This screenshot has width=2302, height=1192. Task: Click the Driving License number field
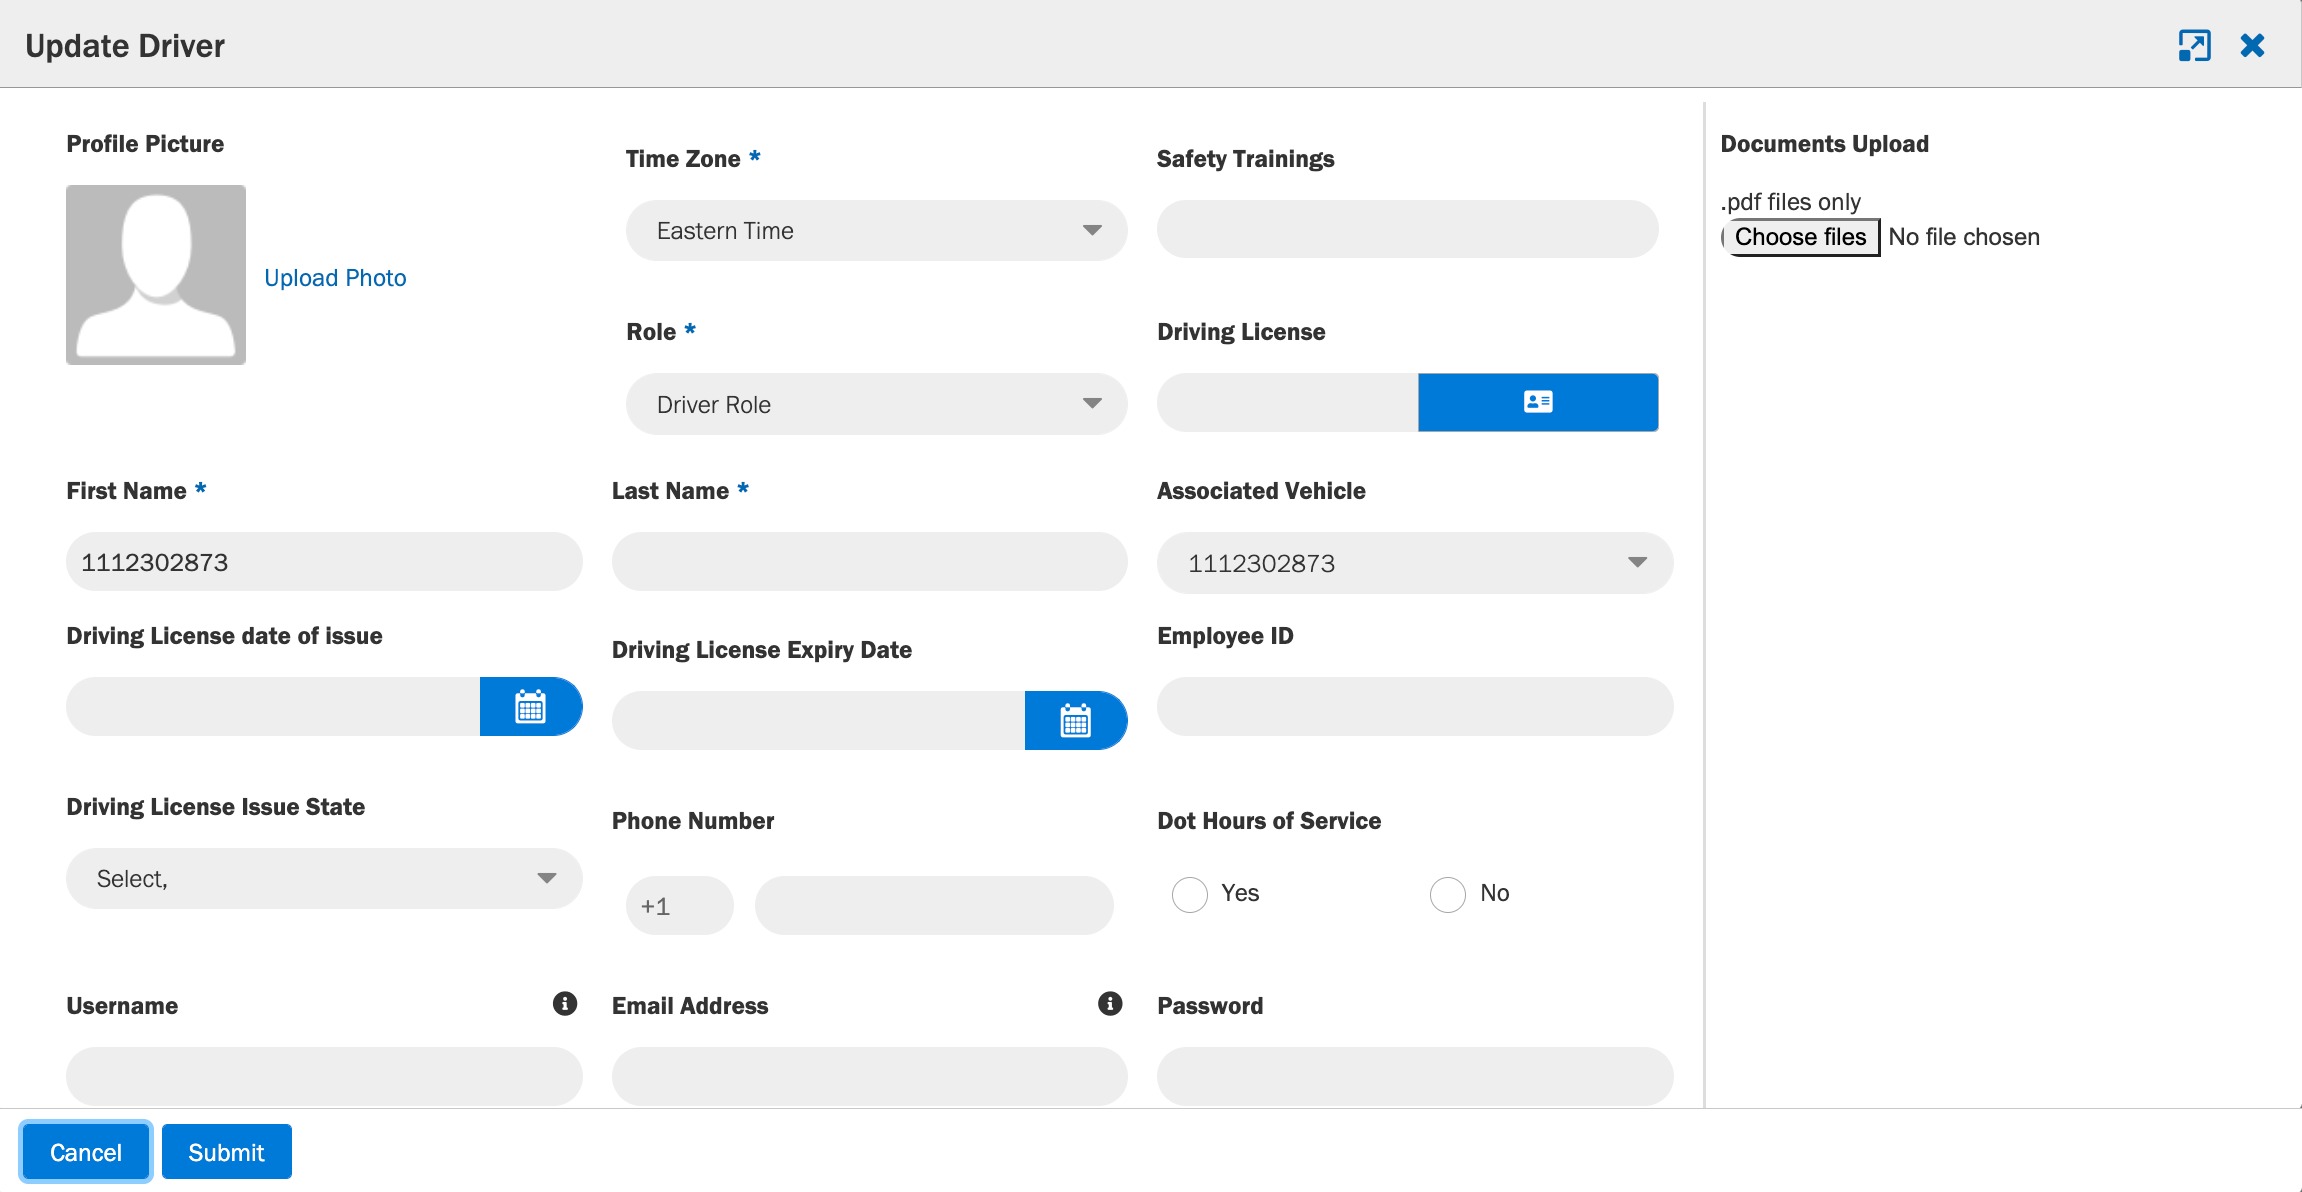coord(1288,402)
